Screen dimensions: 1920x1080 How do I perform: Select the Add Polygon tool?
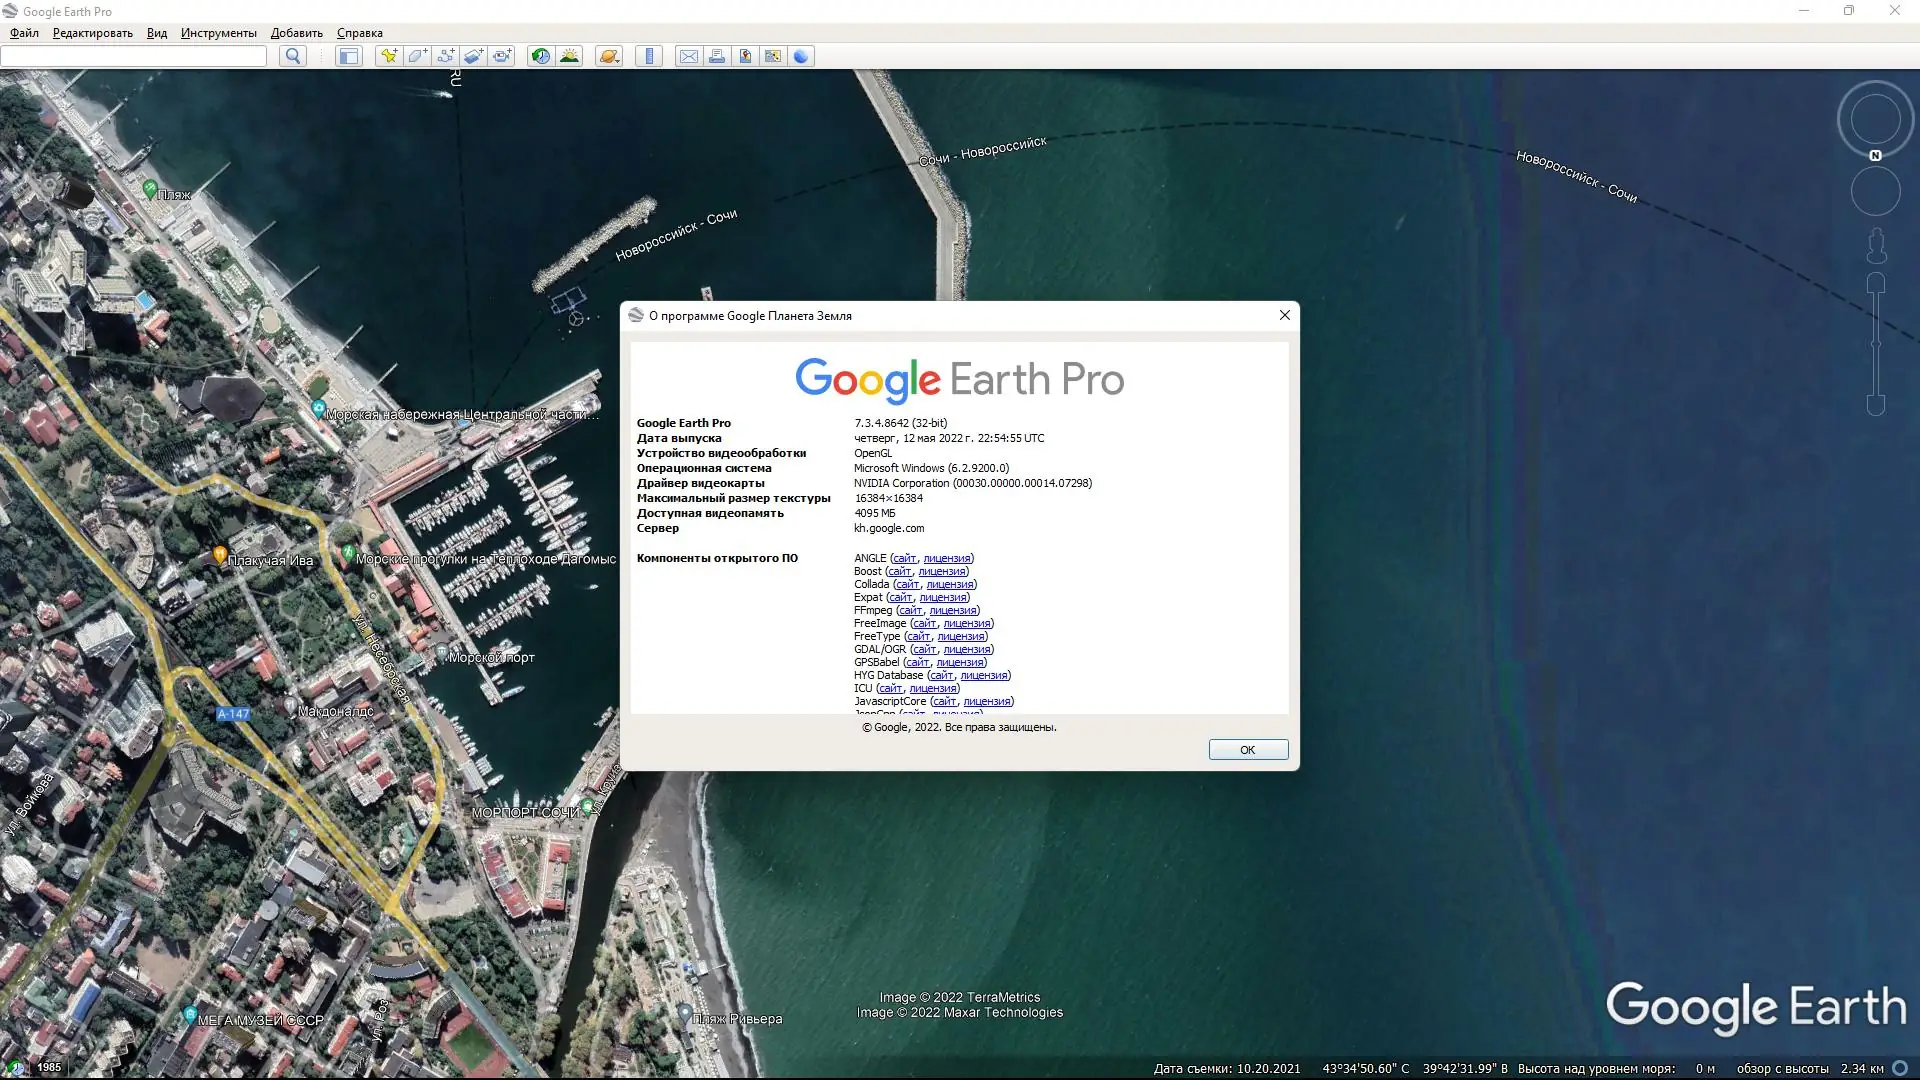[416, 56]
